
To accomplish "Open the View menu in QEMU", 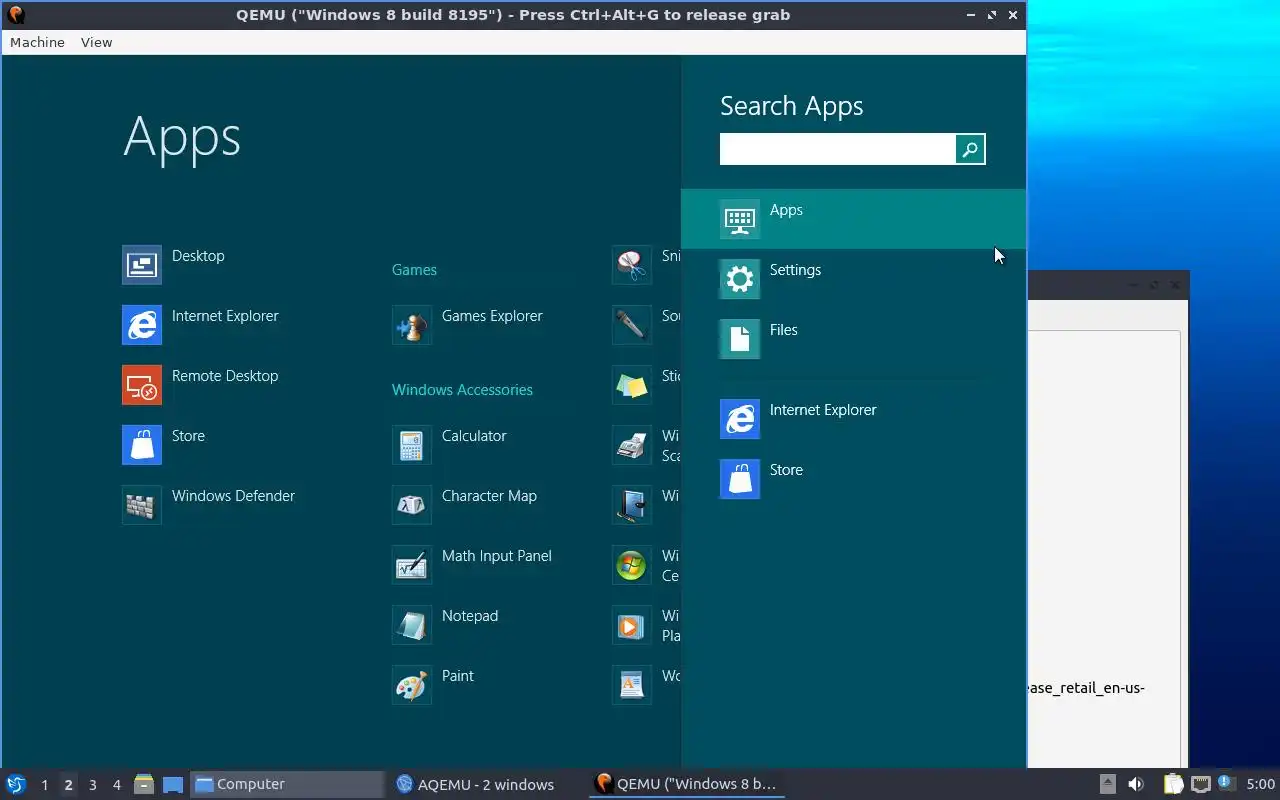I will [x=97, y=42].
